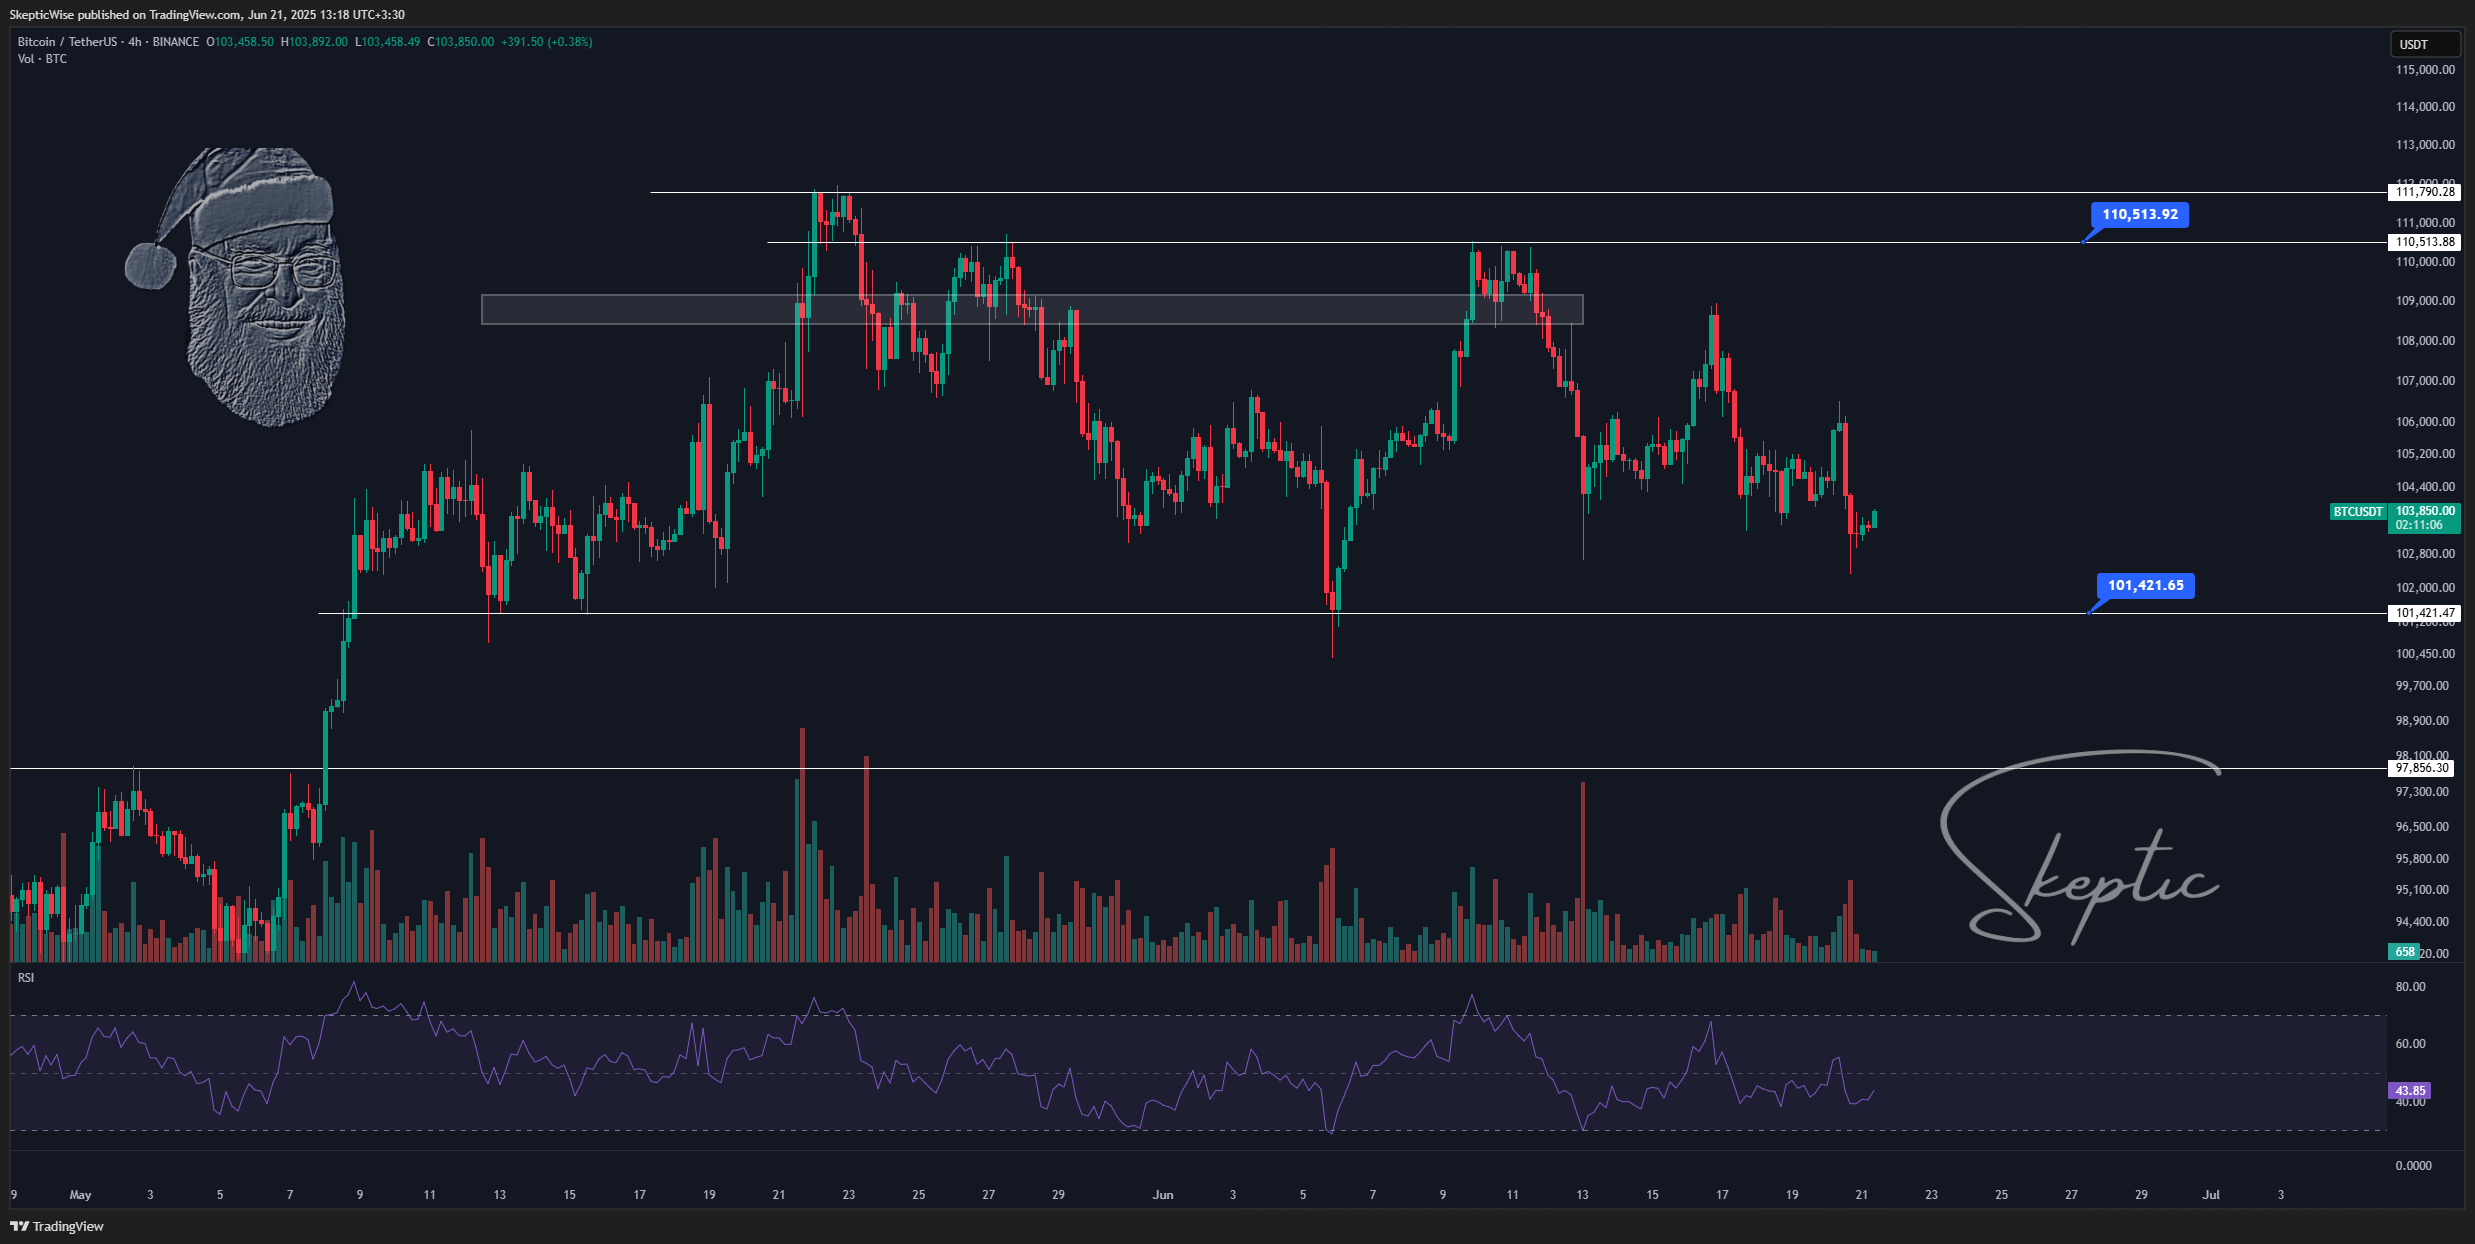This screenshot has height=1244, width=2475.
Task: Click the Bitcoin / TetherUS symbol title
Action: click(x=67, y=42)
